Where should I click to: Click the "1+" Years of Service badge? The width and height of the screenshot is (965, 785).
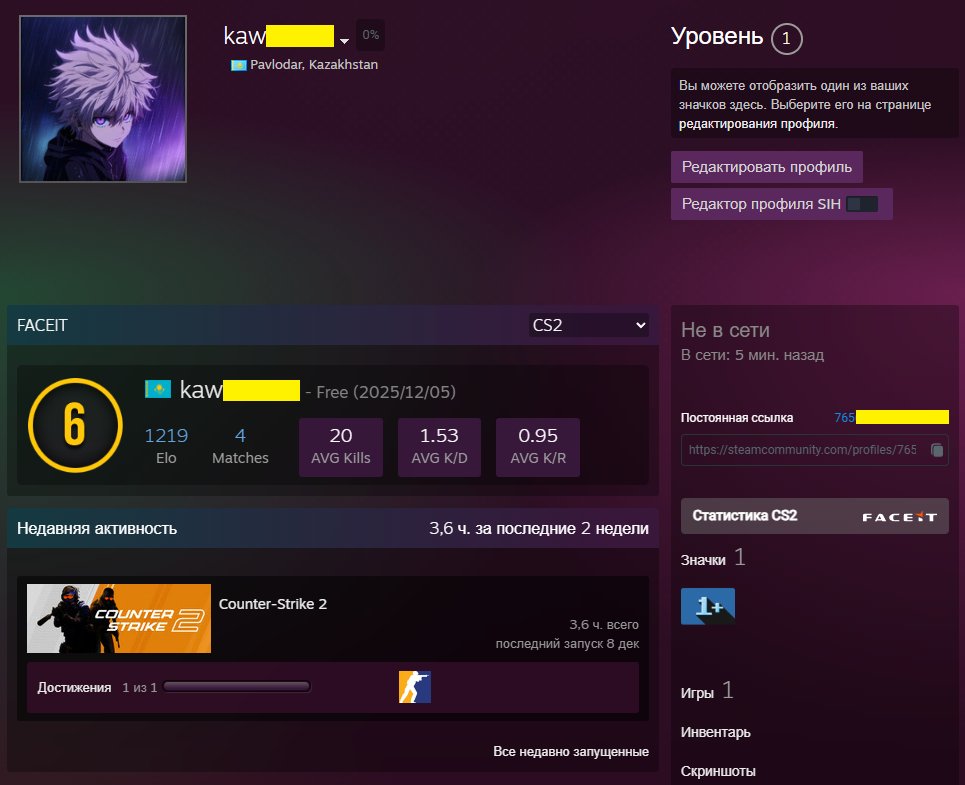(x=708, y=605)
